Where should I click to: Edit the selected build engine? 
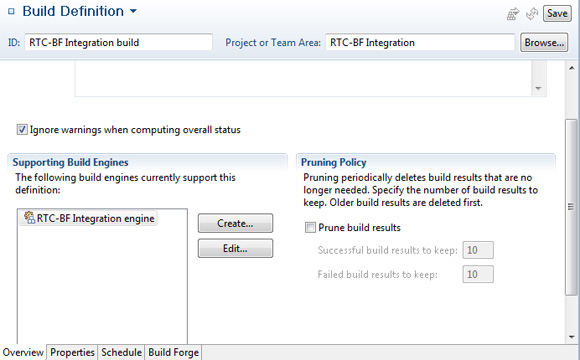(x=235, y=248)
